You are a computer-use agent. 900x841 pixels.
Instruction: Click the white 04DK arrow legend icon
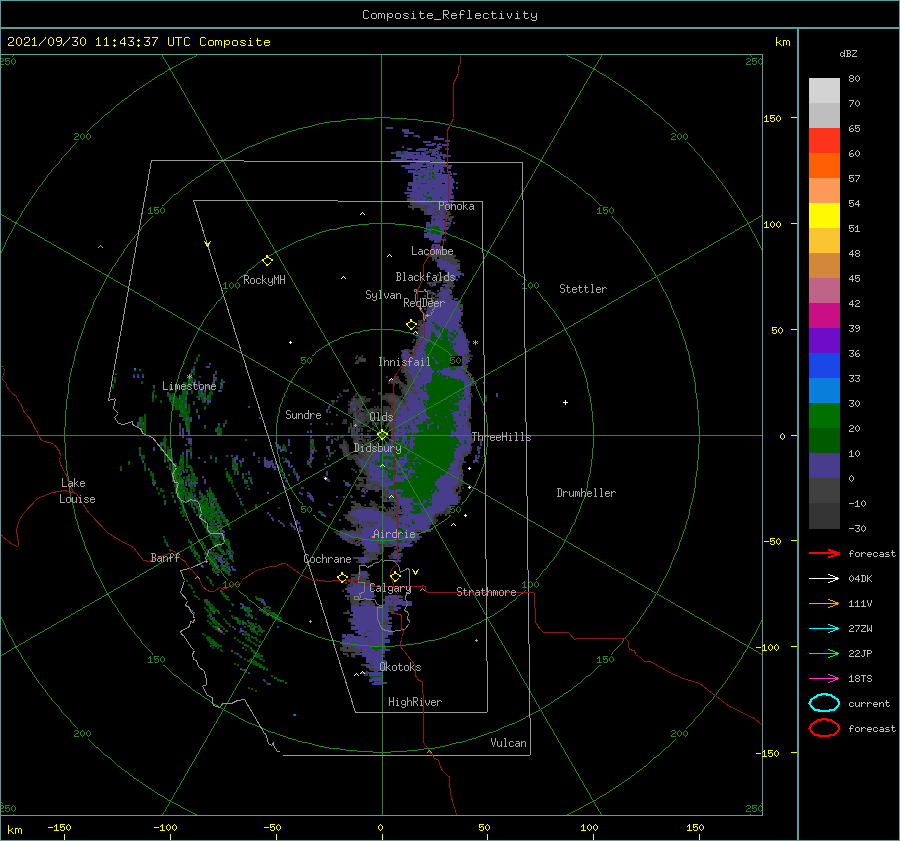(824, 578)
